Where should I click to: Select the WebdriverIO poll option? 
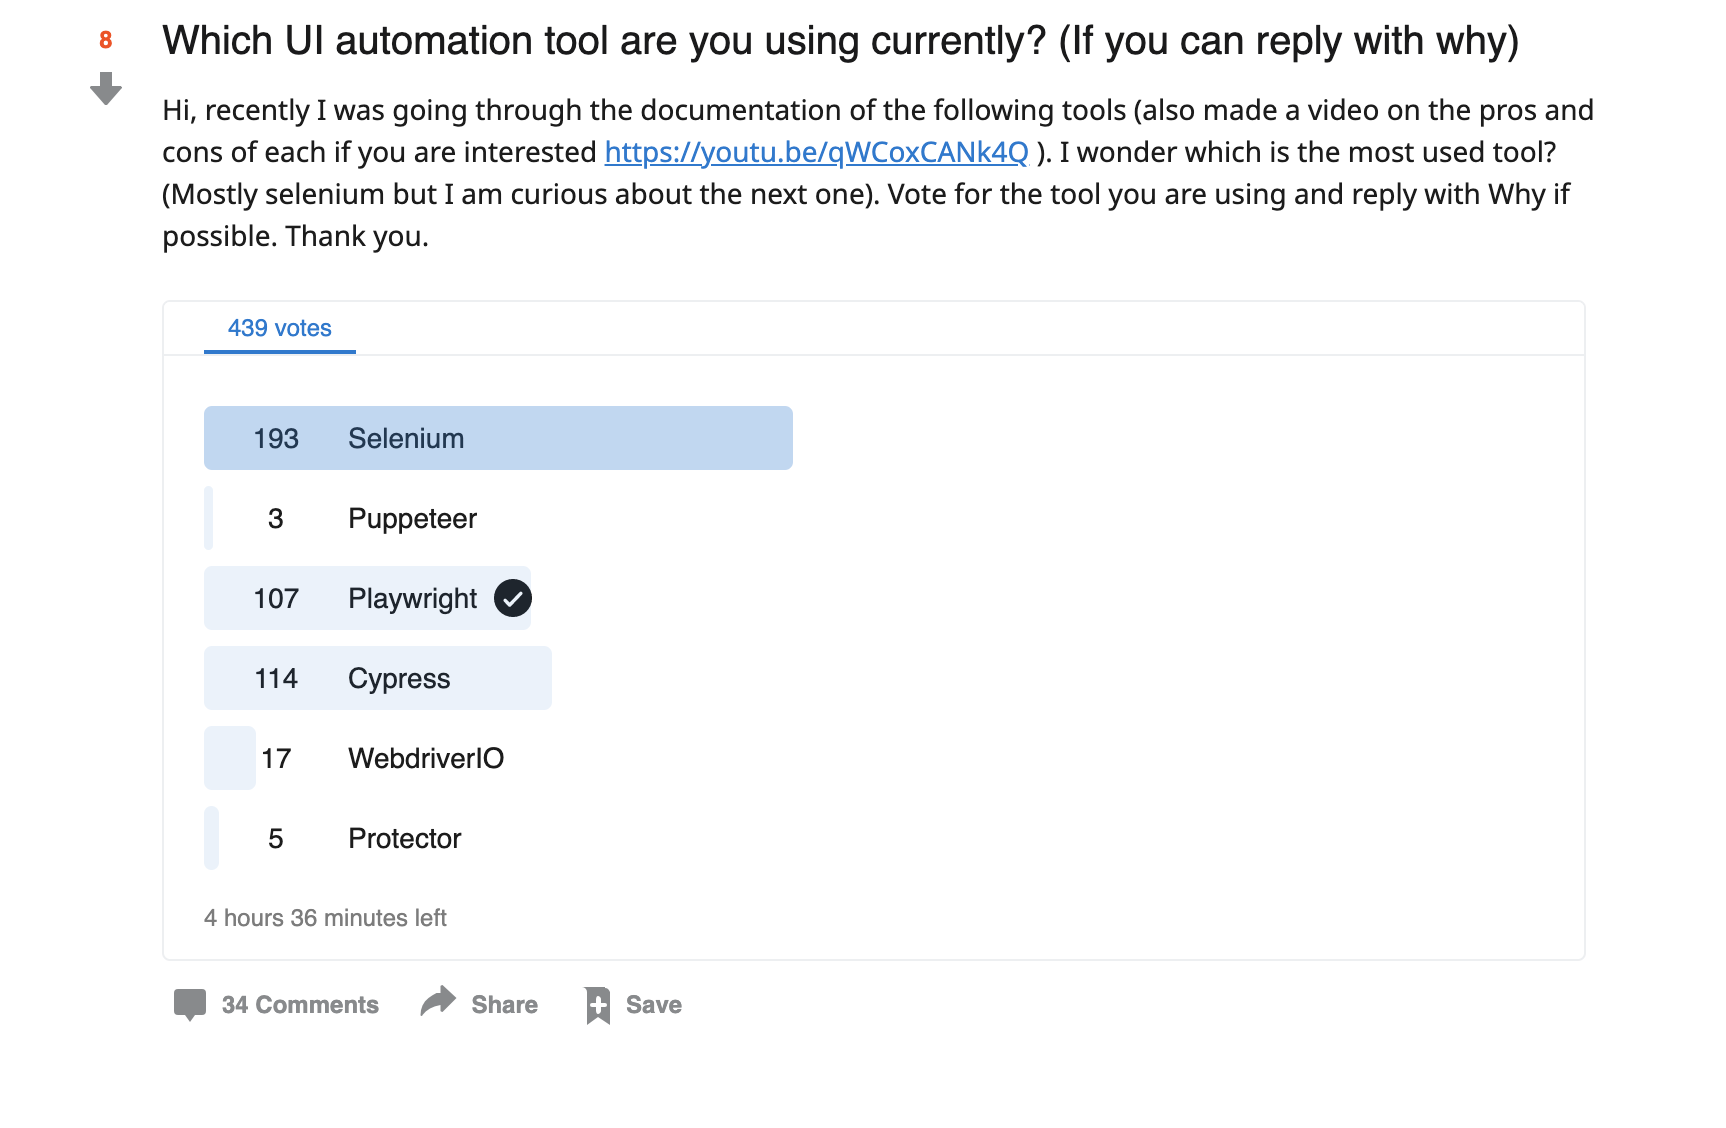click(426, 759)
